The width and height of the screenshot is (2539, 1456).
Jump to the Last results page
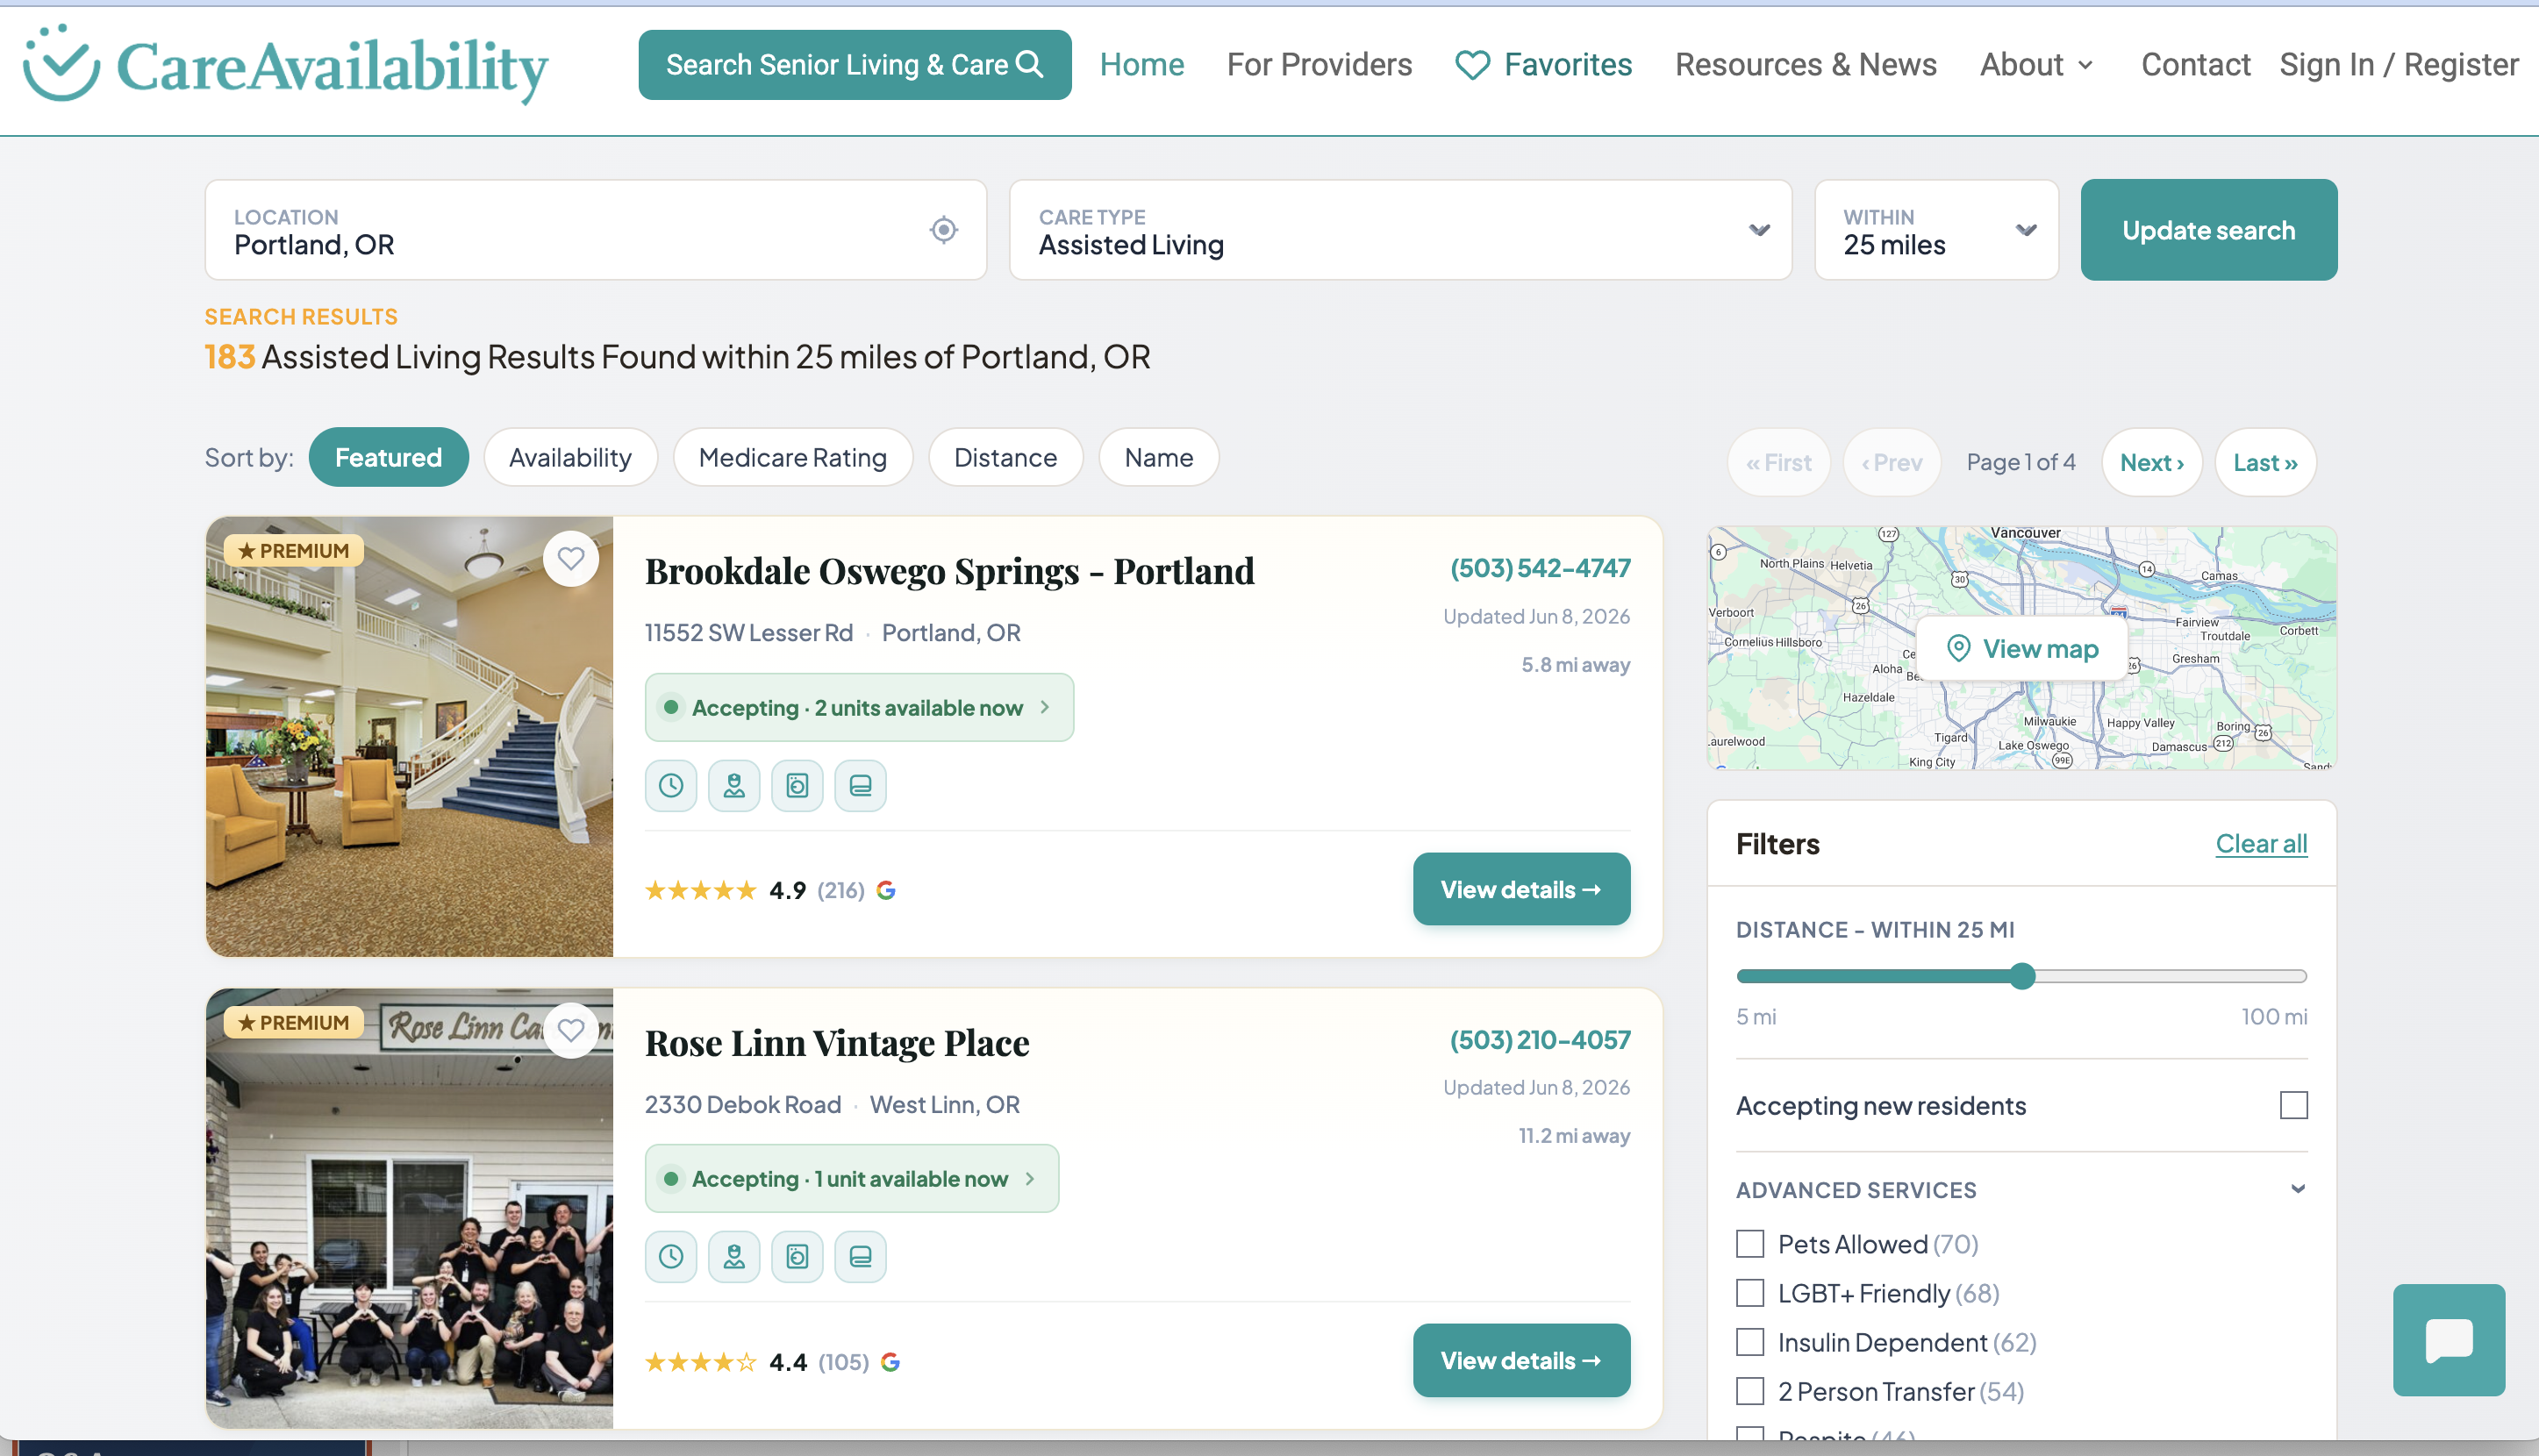tap(2265, 462)
